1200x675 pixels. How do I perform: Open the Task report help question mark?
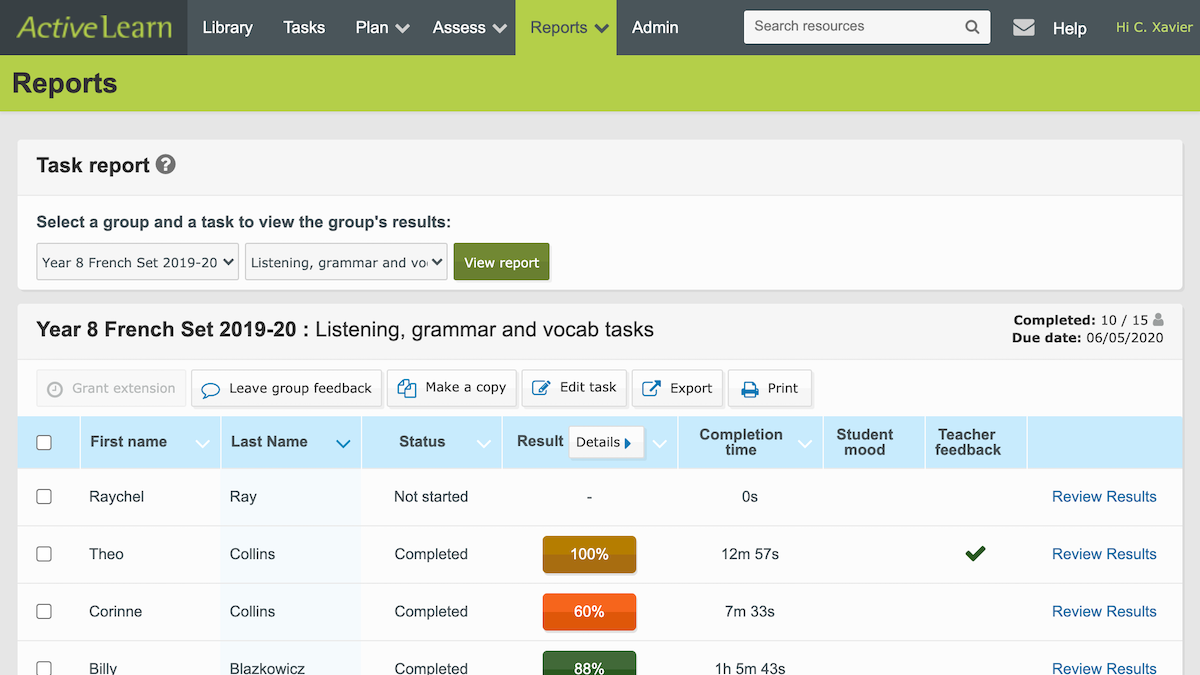point(166,165)
